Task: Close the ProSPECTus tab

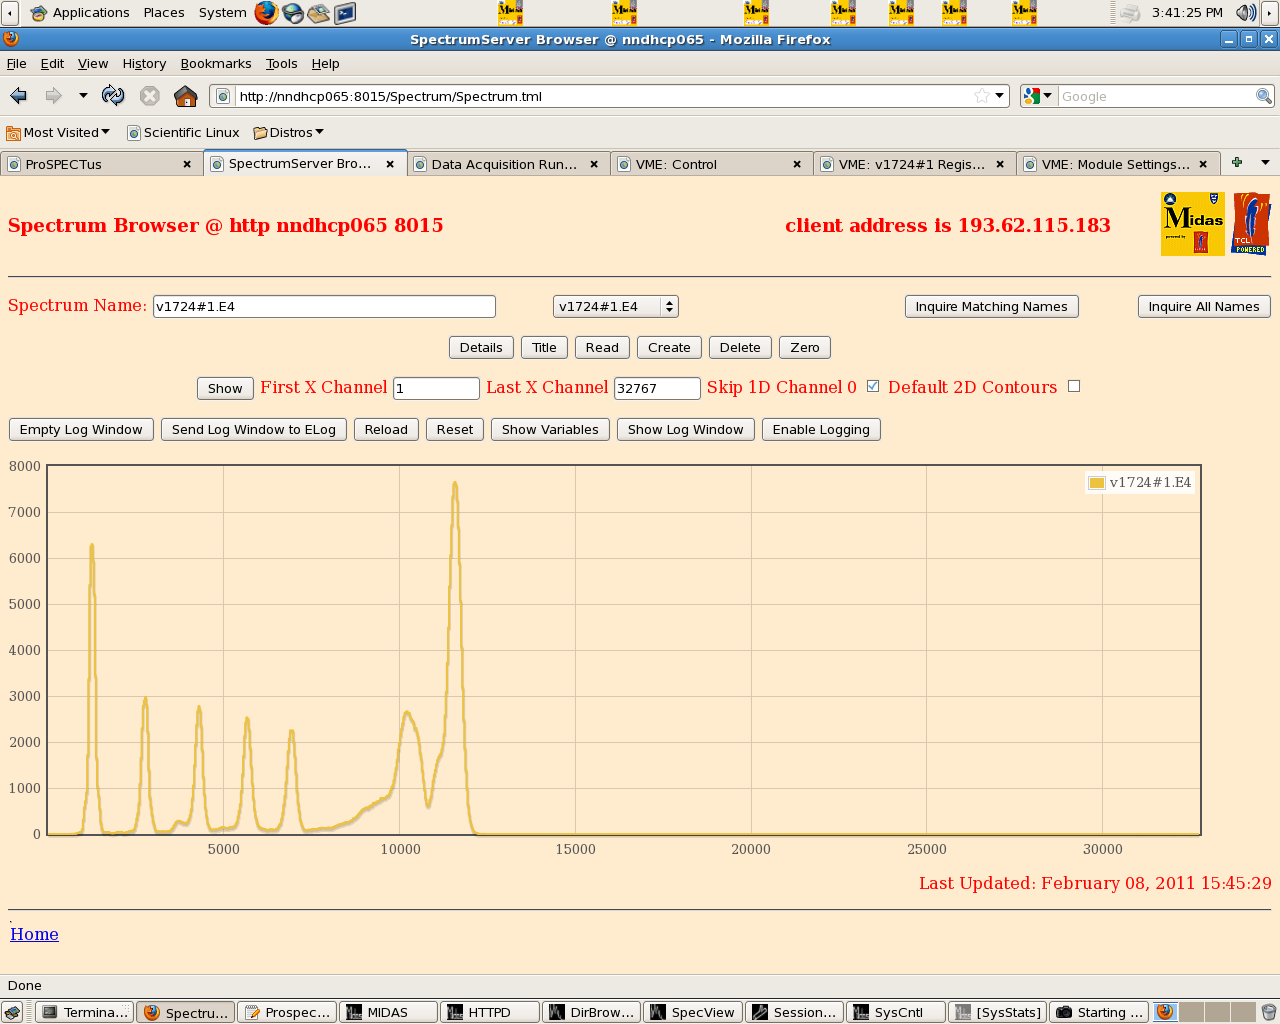Action: pos(187,164)
